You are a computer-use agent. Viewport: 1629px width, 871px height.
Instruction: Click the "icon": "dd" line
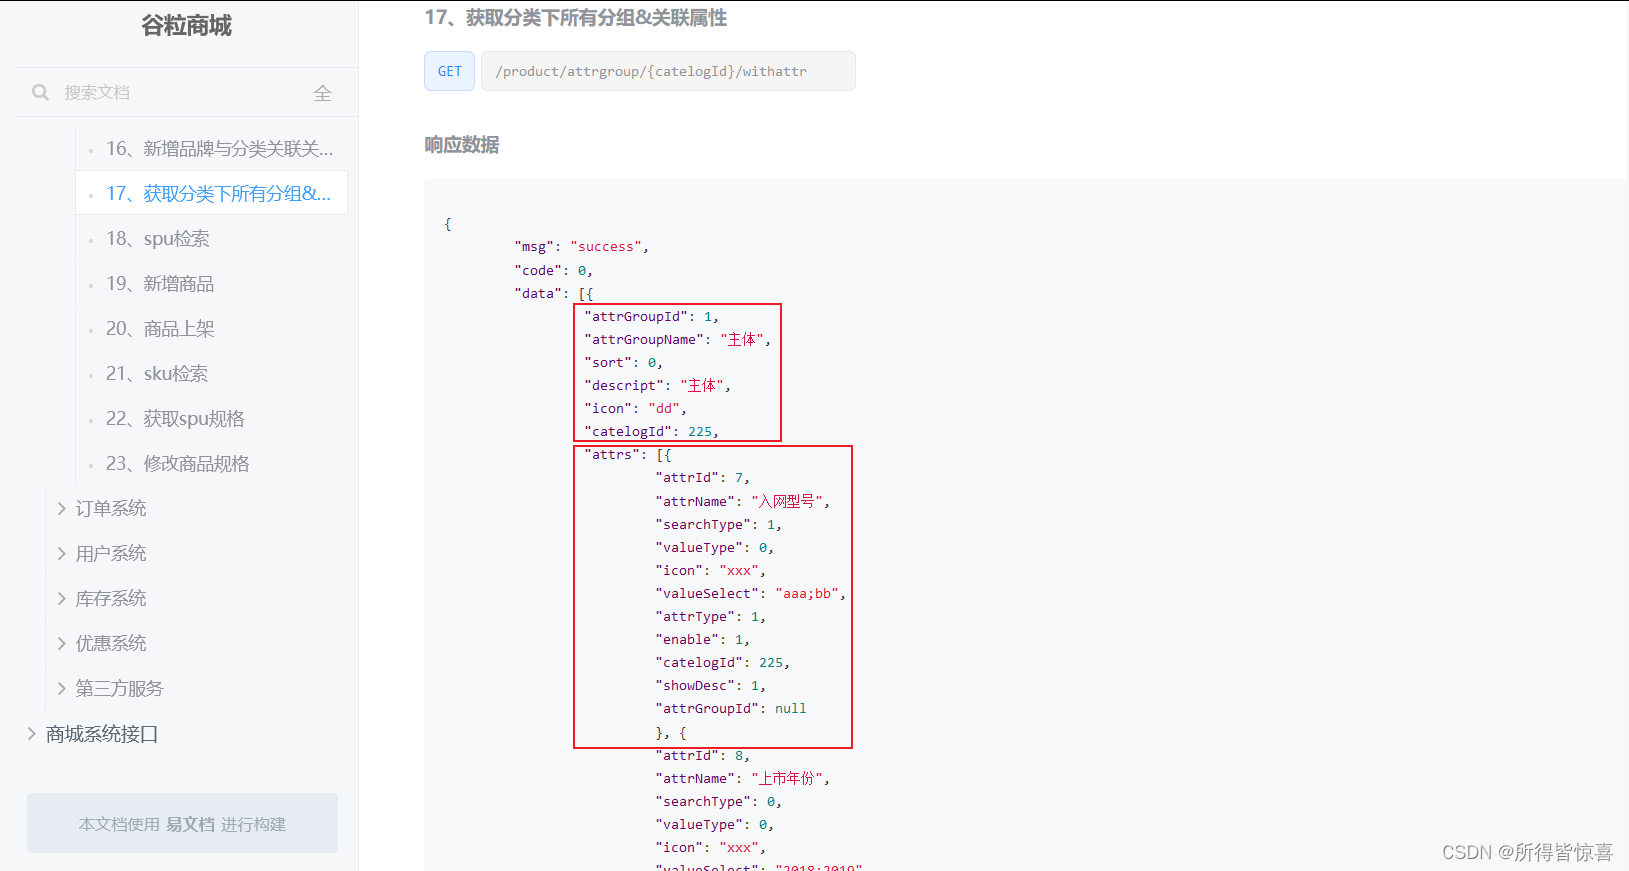pyautogui.click(x=636, y=409)
